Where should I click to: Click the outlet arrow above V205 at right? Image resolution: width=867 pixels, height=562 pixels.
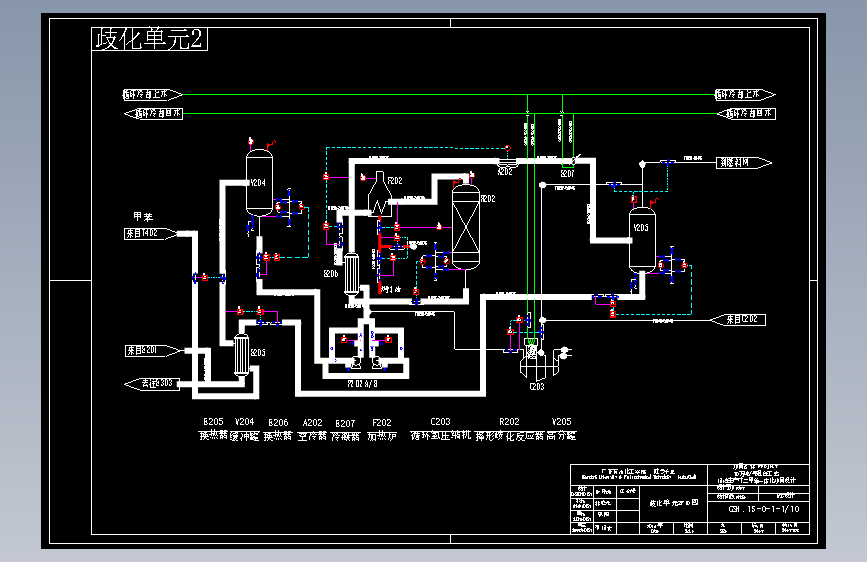pos(744,163)
